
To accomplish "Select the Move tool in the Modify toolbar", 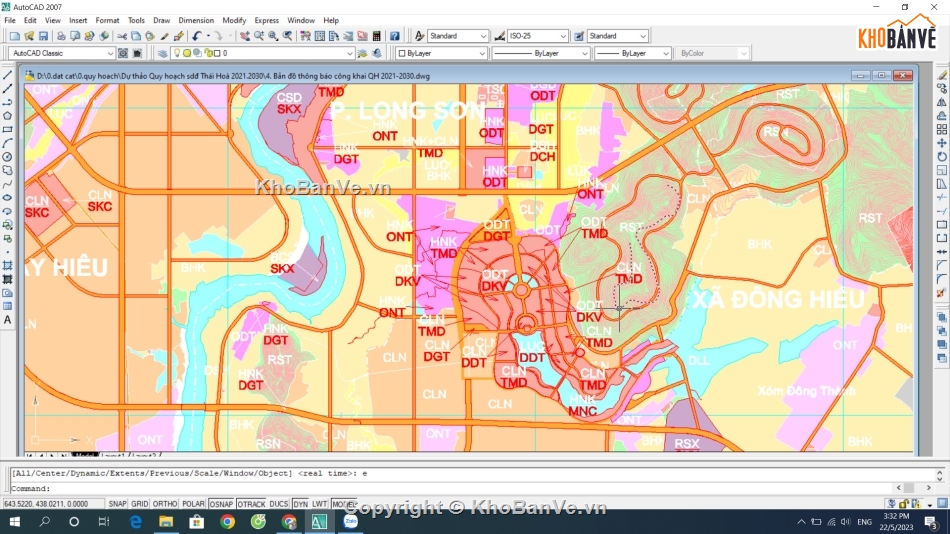I will (x=942, y=143).
